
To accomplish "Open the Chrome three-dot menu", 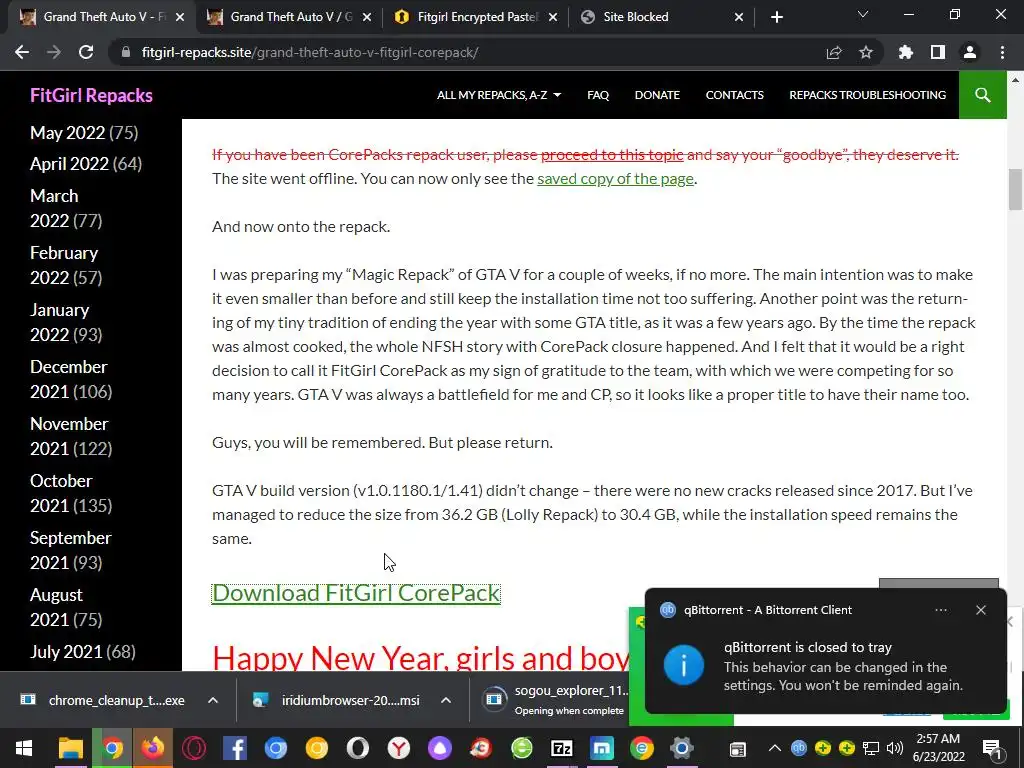I will [1002, 52].
